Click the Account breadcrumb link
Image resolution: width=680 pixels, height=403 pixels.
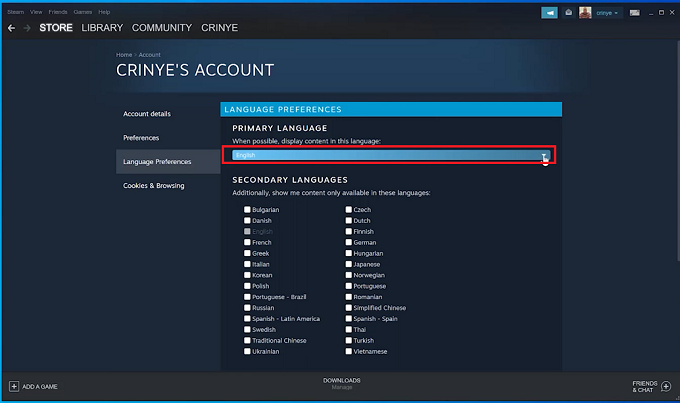(x=150, y=55)
